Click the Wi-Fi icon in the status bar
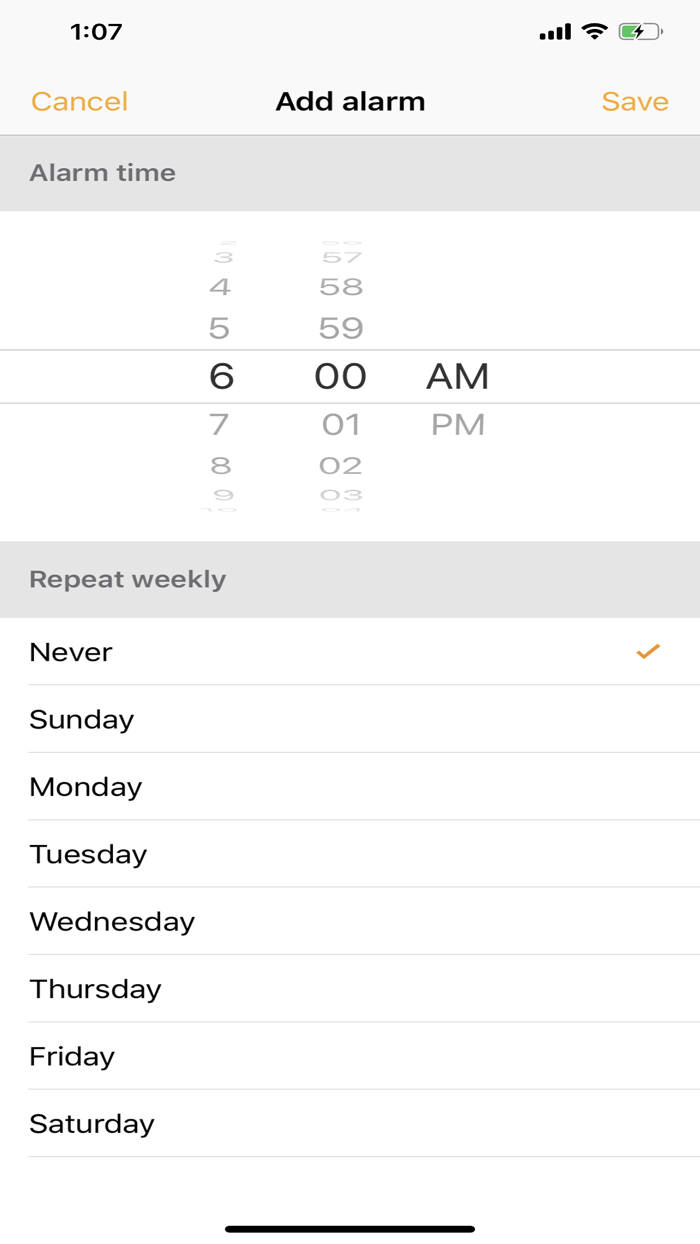Screen dimensions: 700x1244 (x=594, y=31)
